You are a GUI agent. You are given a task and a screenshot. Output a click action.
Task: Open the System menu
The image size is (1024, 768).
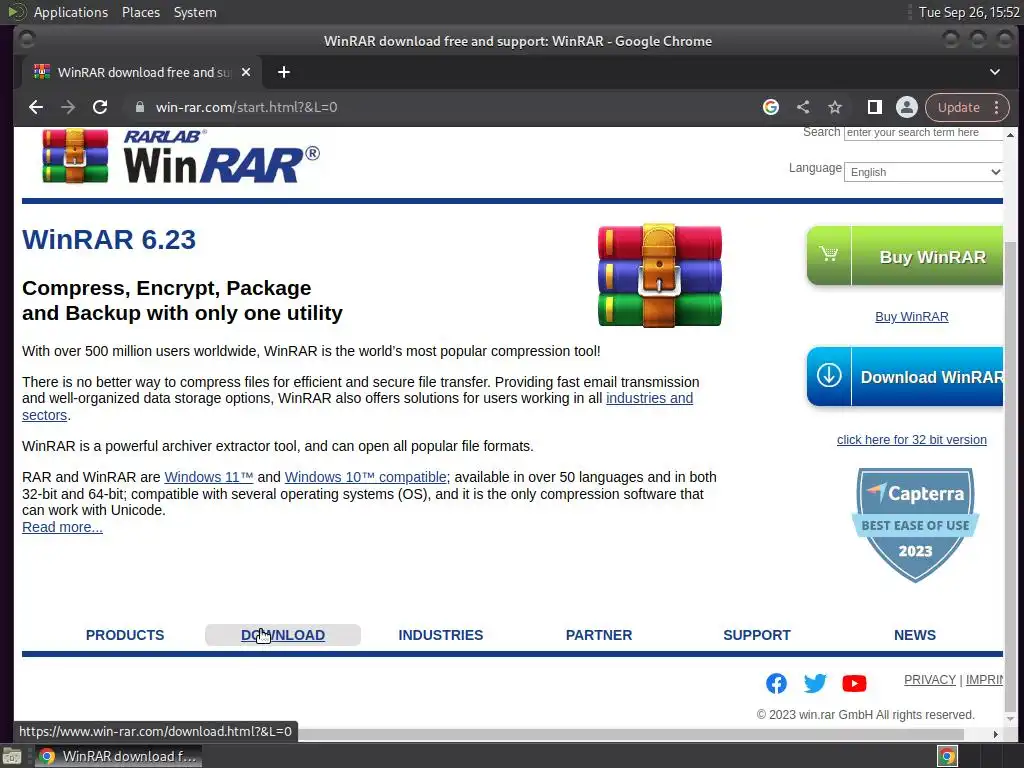(195, 12)
